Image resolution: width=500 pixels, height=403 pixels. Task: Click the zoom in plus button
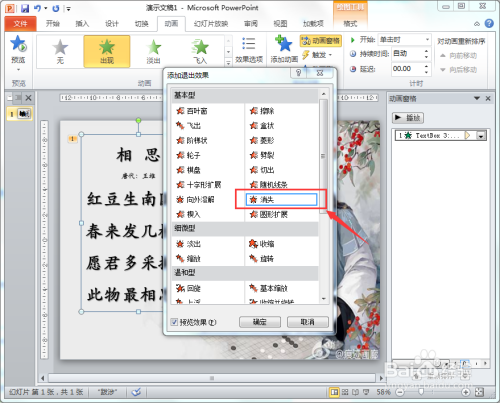[466, 392]
